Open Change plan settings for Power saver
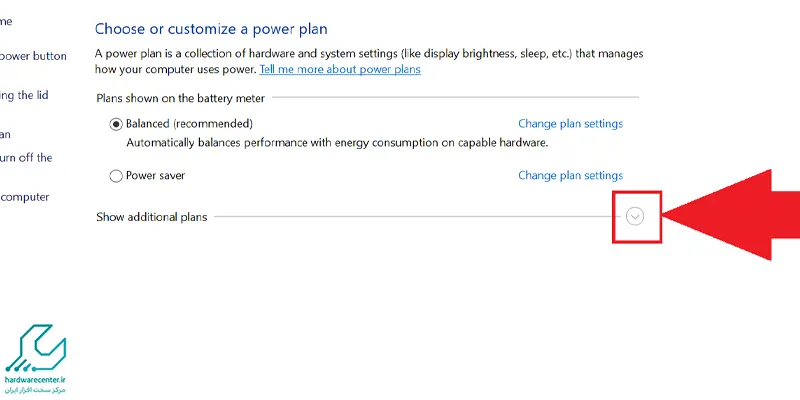Viewport: 800px width, 400px height. point(570,176)
